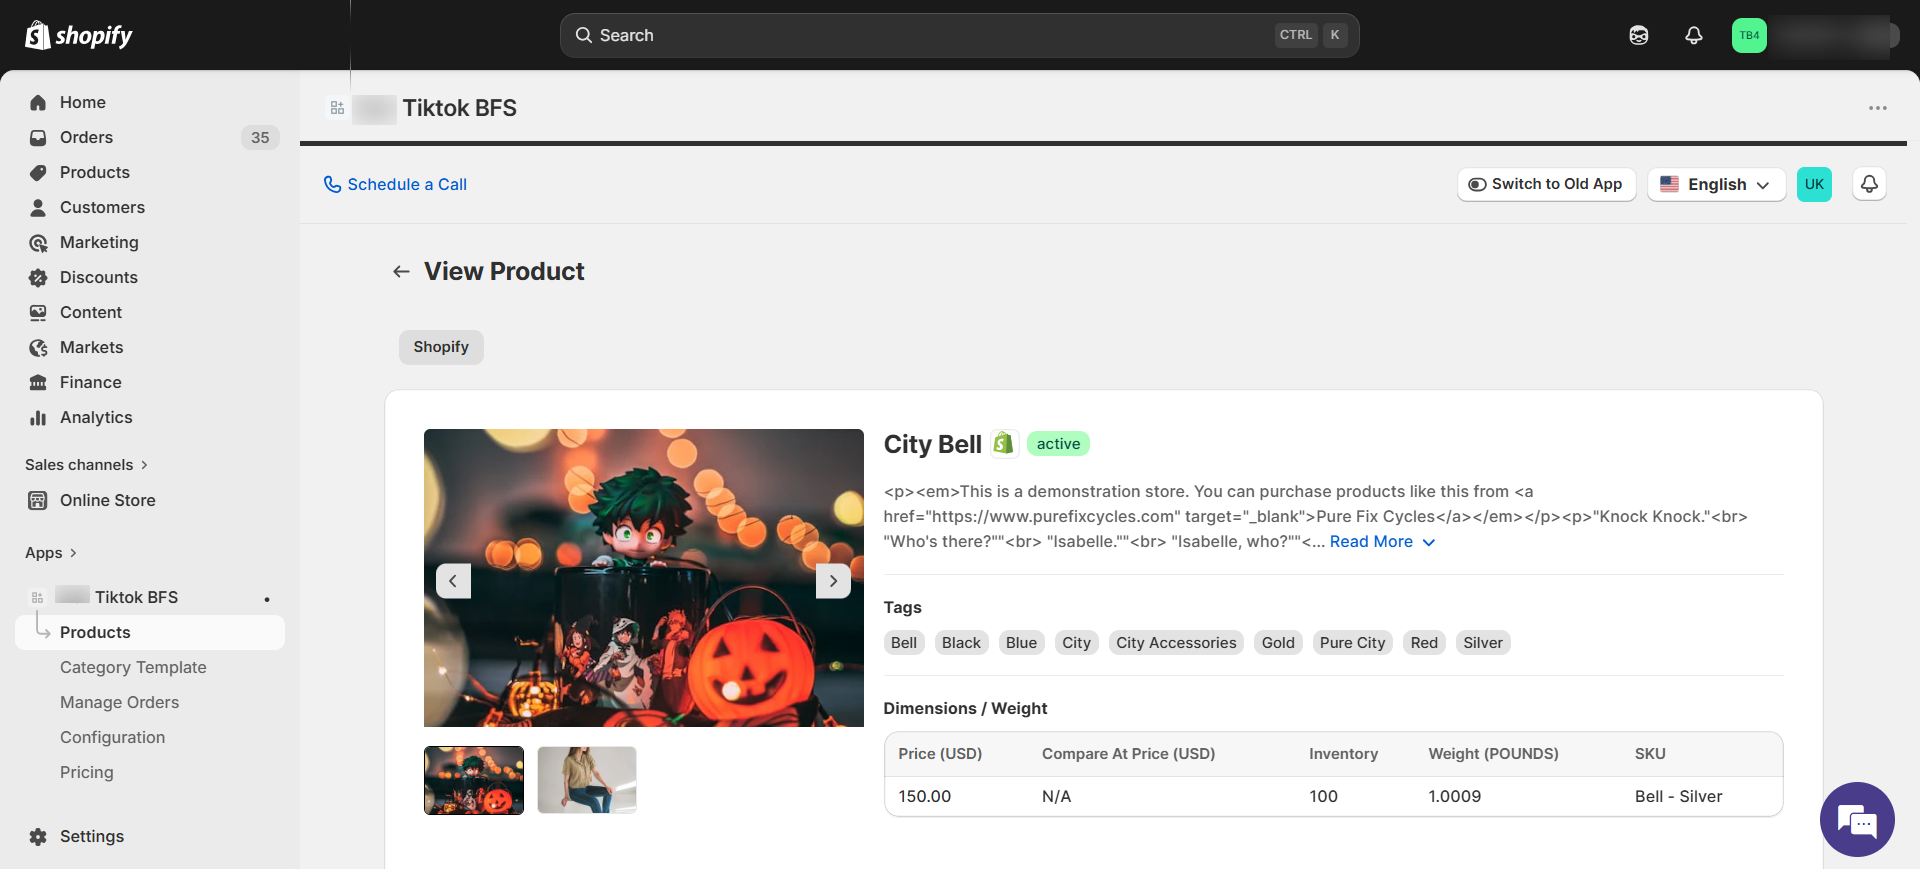Screen dimensions: 1920x869
Task: Select the second product thumbnail image
Action: point(587,780)
